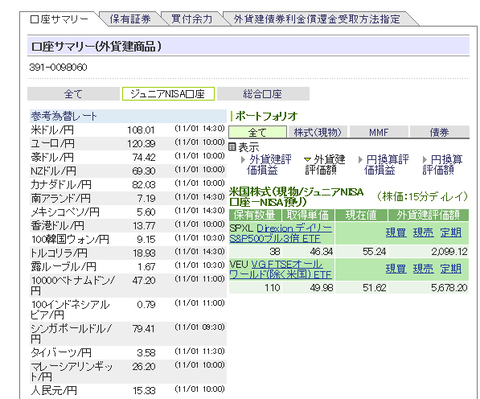Click arrow icon beside 円換算評価額
Image resolution: width=480 pixels, height=399 pixels.
[425, 160]
